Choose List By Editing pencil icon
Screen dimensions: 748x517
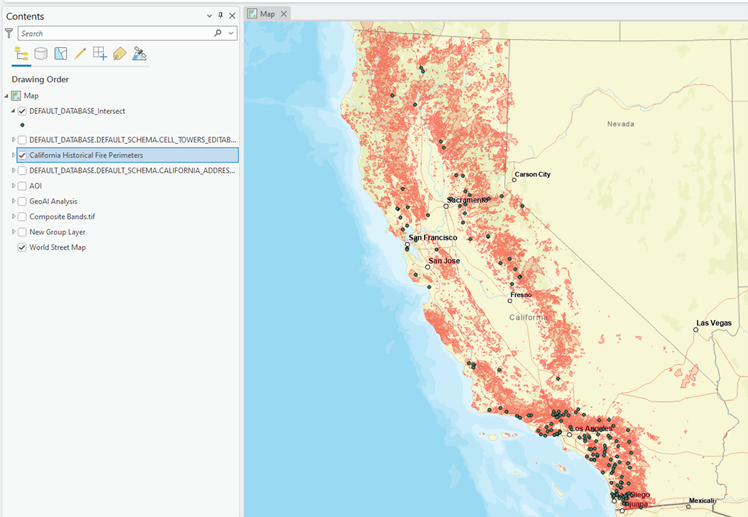coord(80,53)
